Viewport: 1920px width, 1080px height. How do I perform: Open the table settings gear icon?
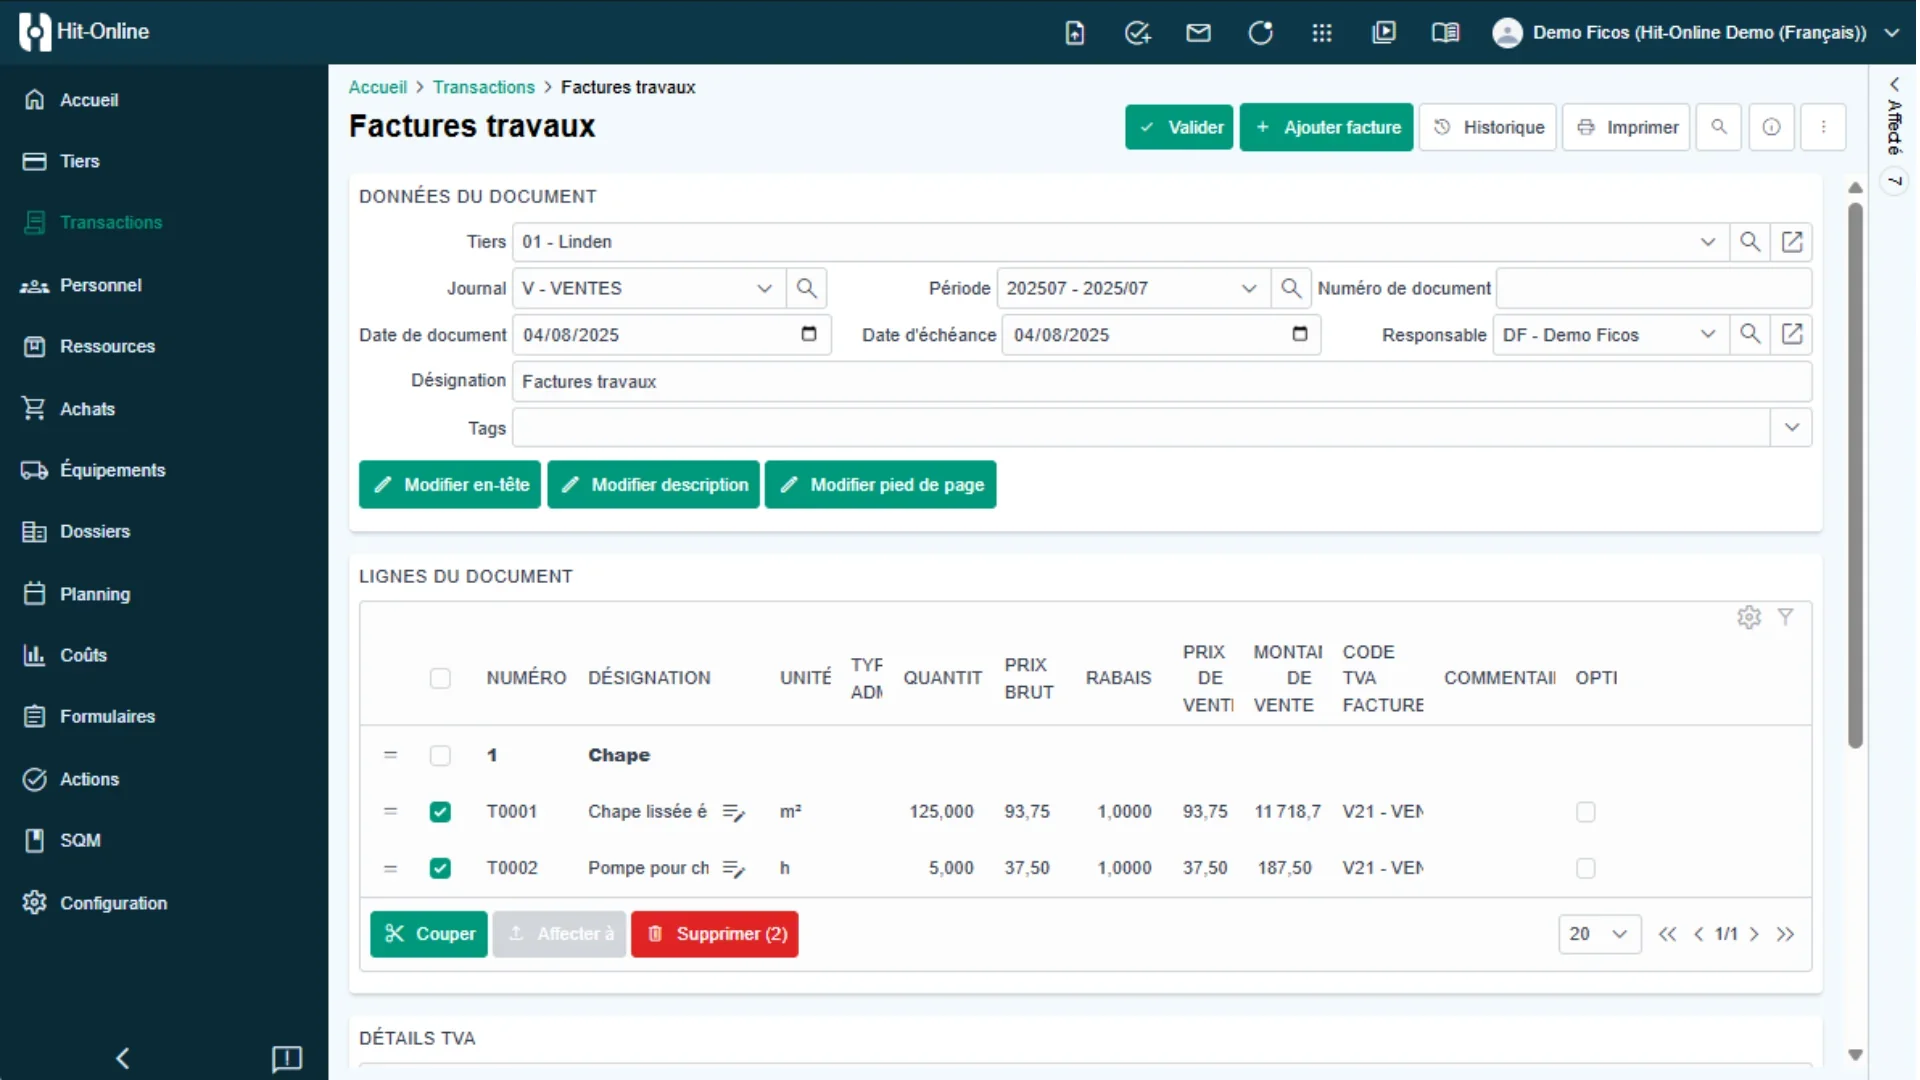coord(1749,618)
